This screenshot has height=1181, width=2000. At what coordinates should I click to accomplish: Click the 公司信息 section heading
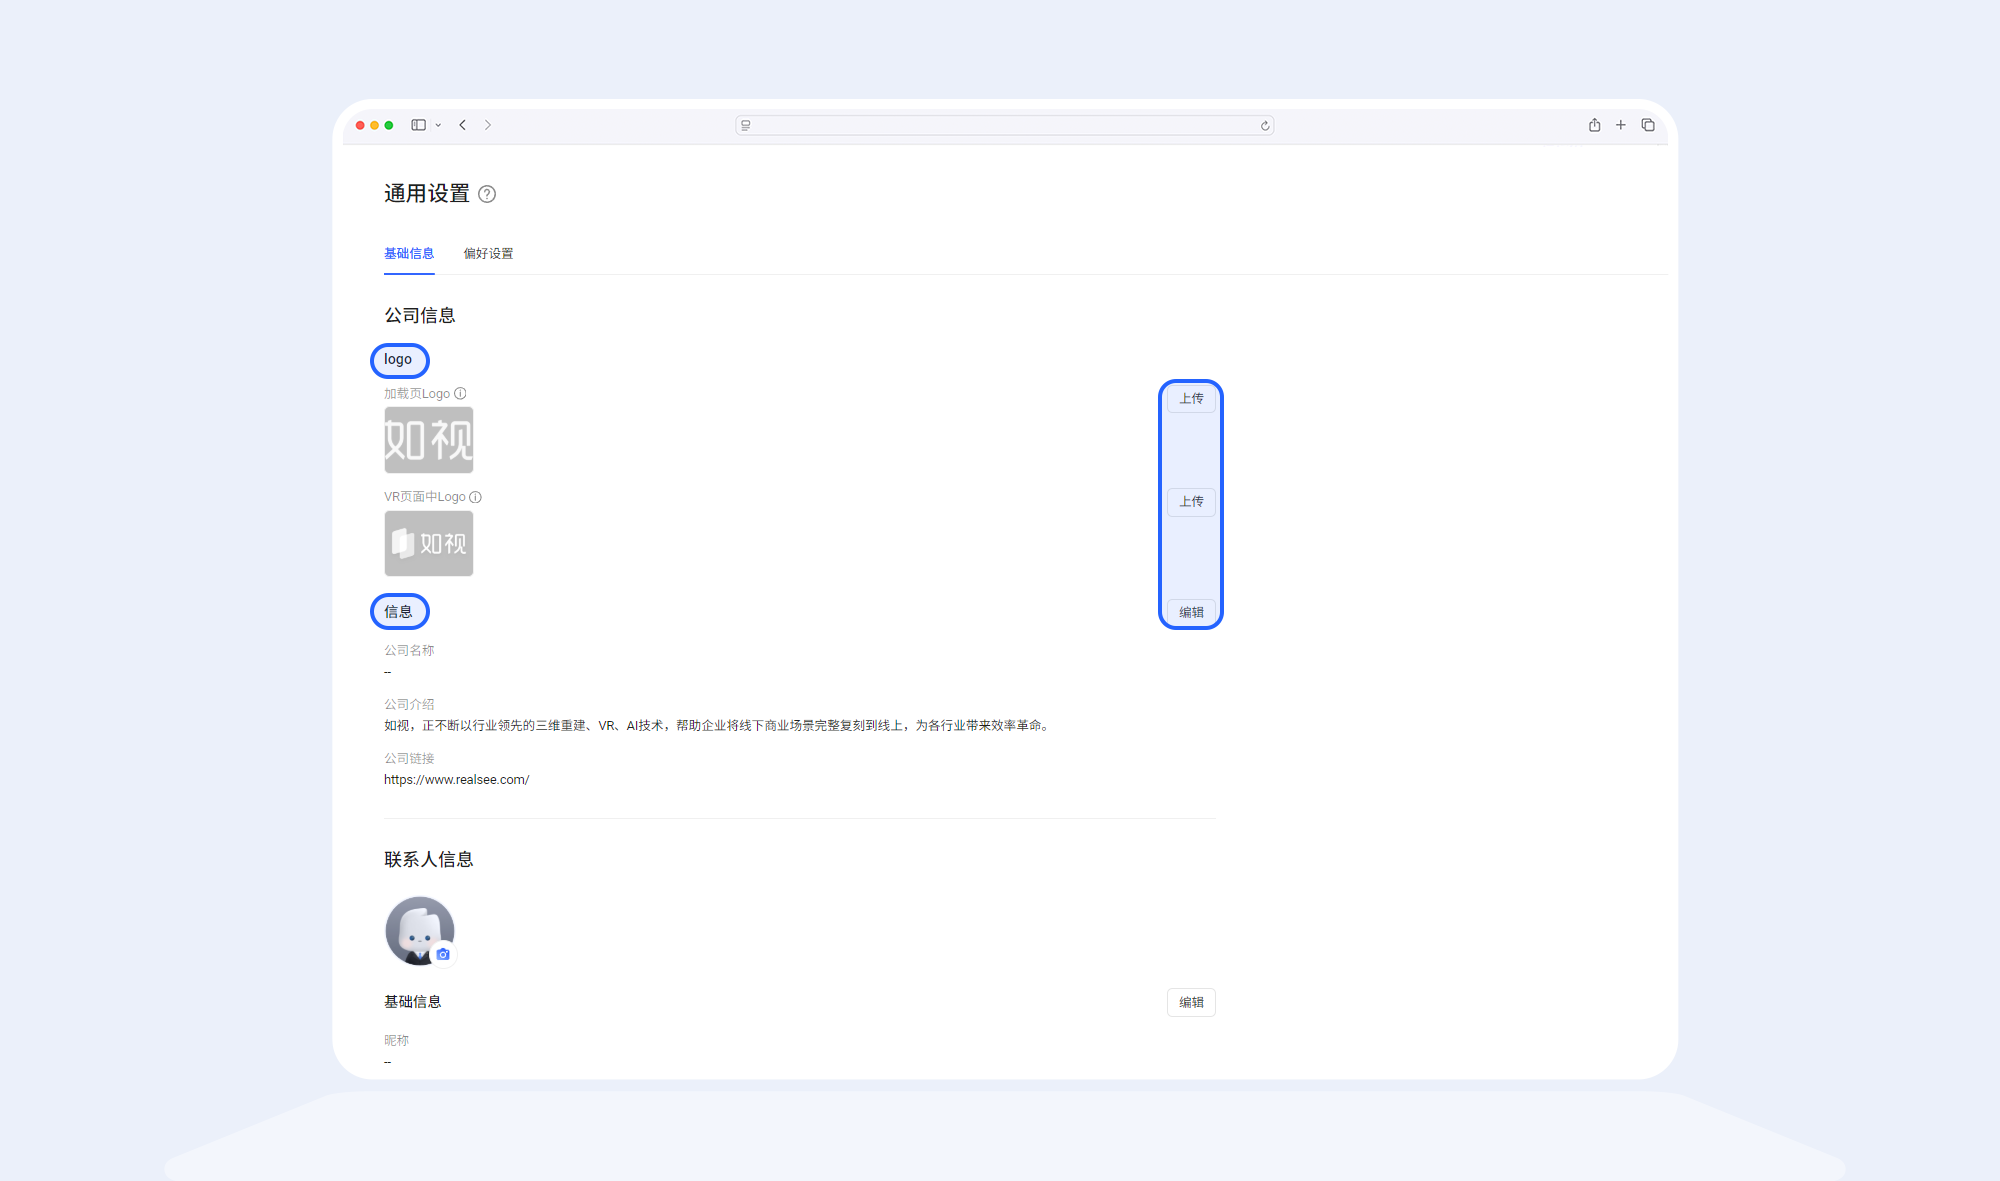coord(420,316)
